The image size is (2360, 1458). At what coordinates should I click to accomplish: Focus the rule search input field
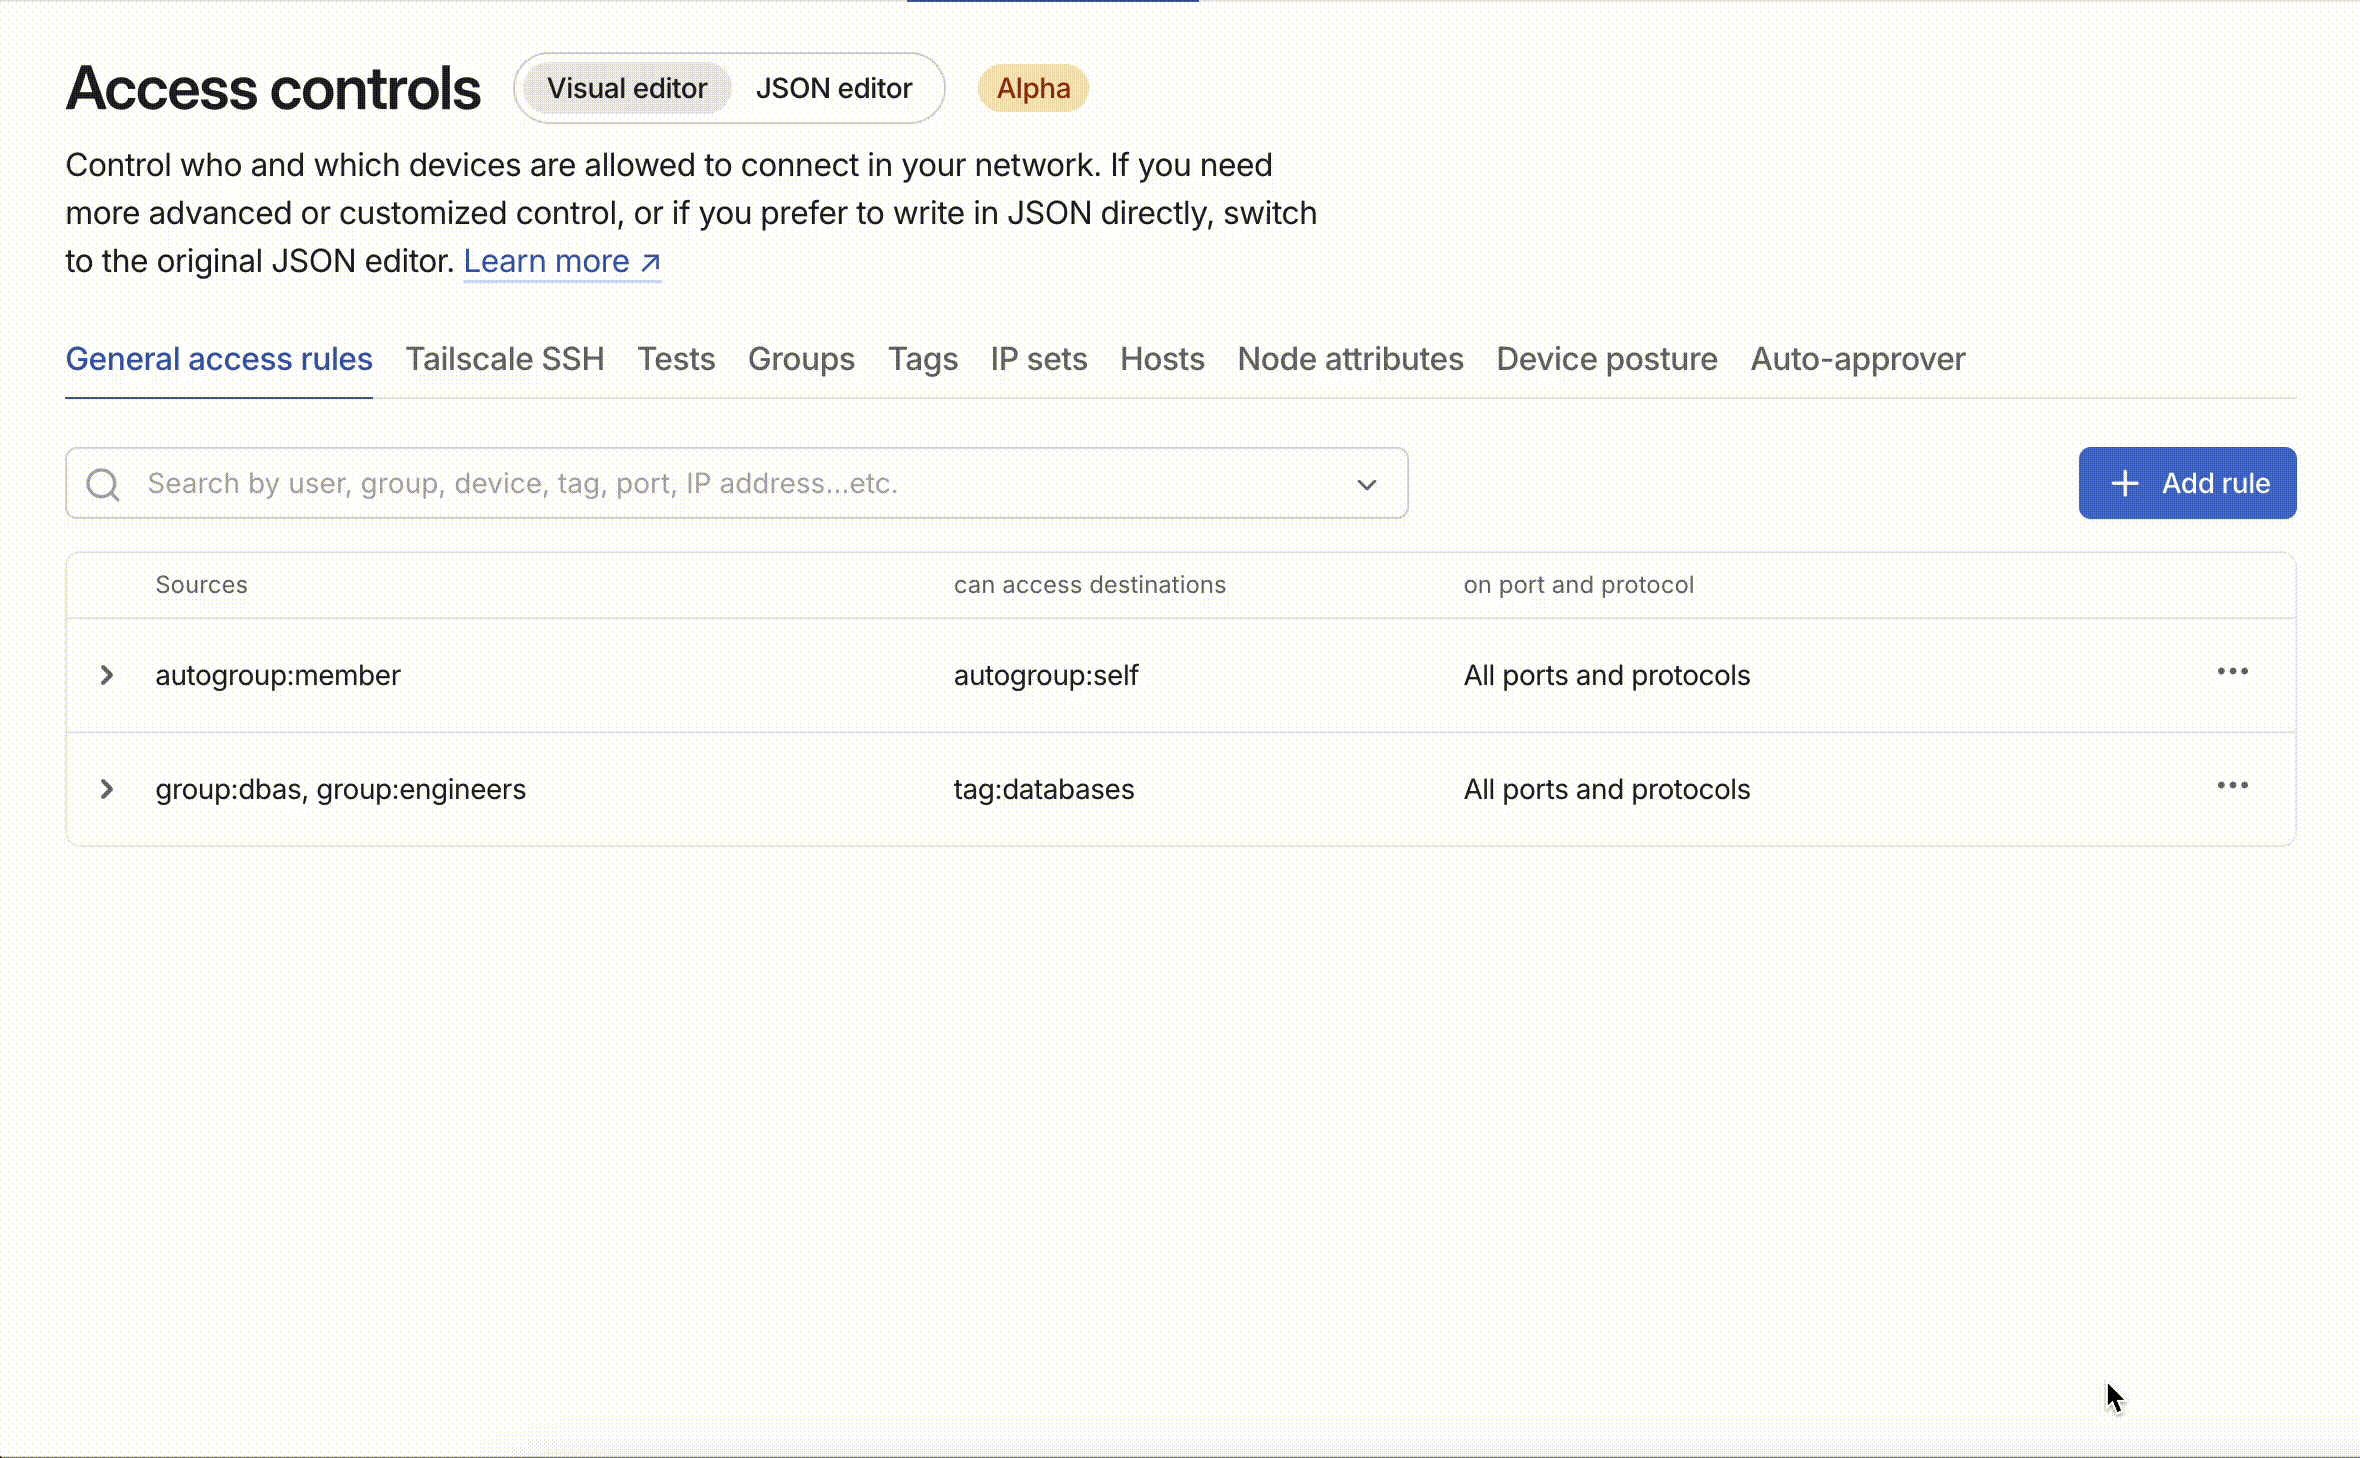[737, 483]
